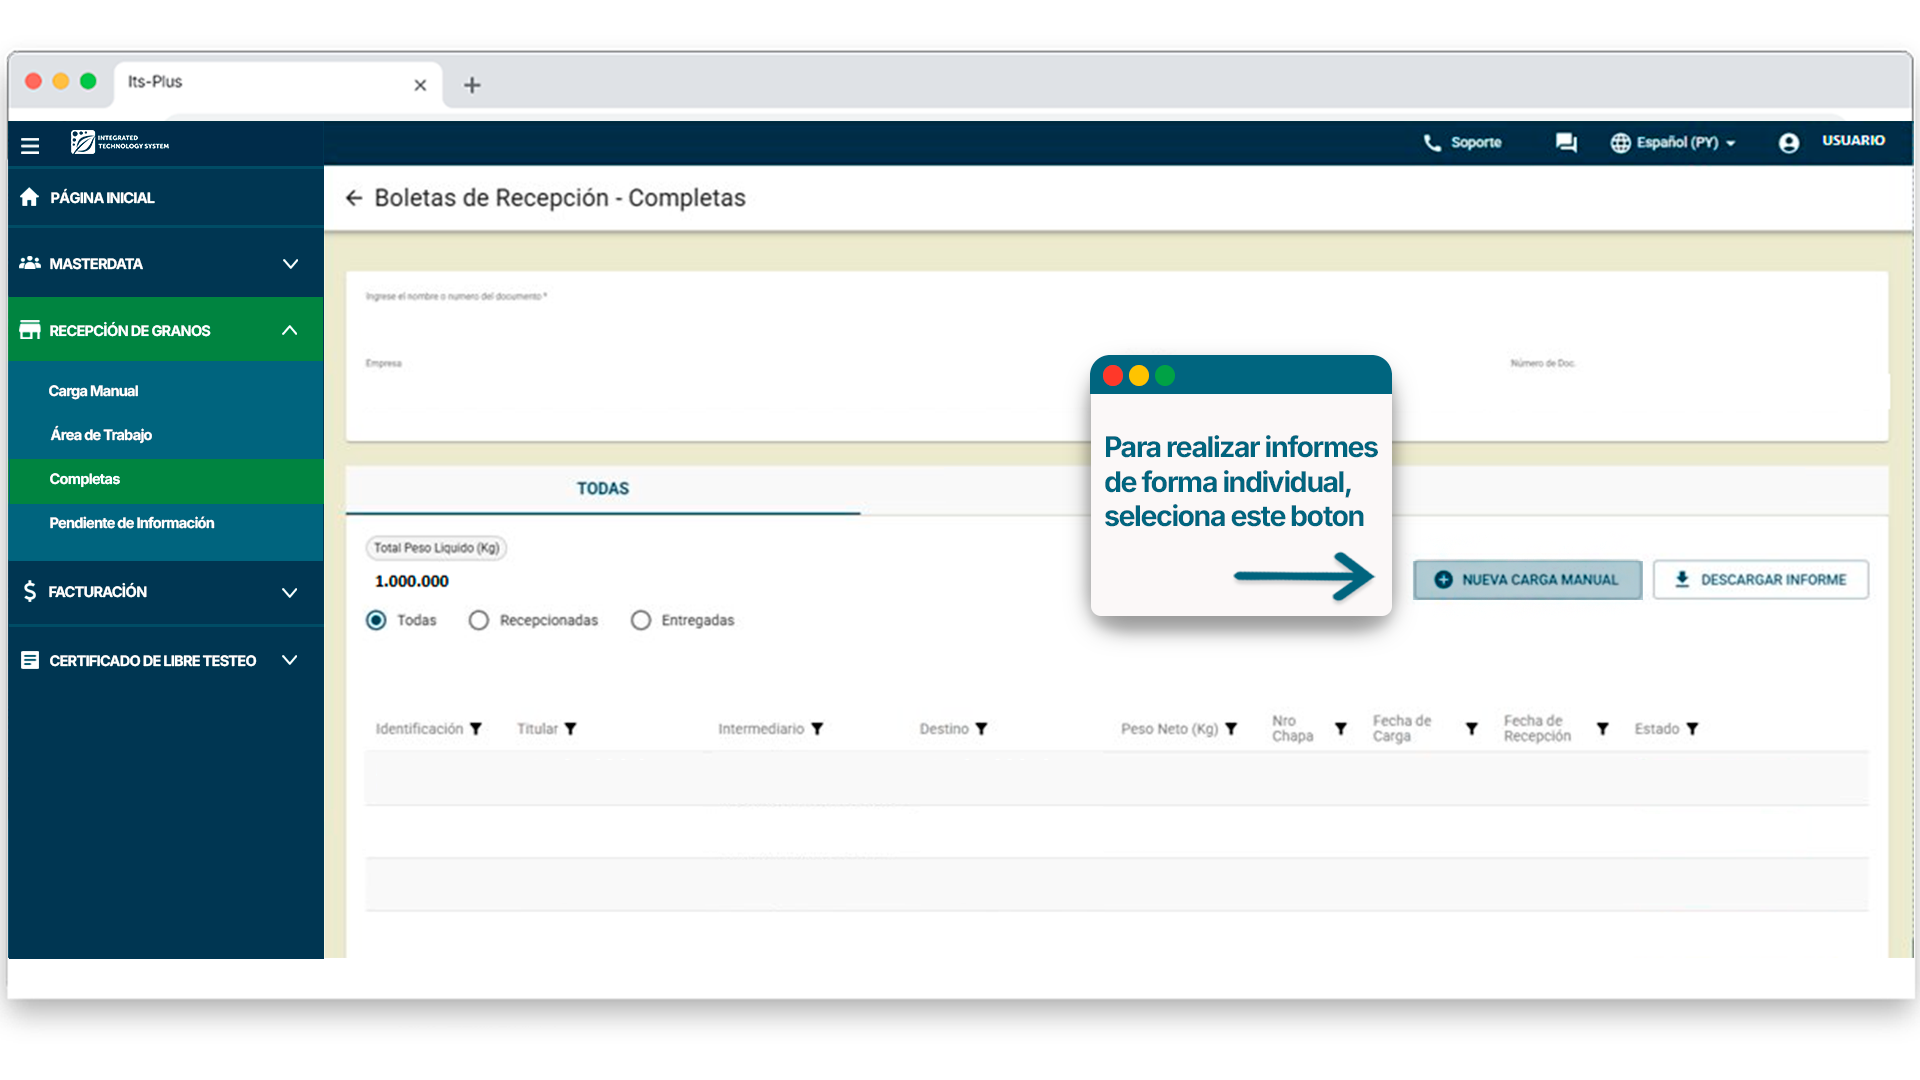Click the back arrow beside Boletas de Recepción
1920x1080 pixels.
[354, 198]
